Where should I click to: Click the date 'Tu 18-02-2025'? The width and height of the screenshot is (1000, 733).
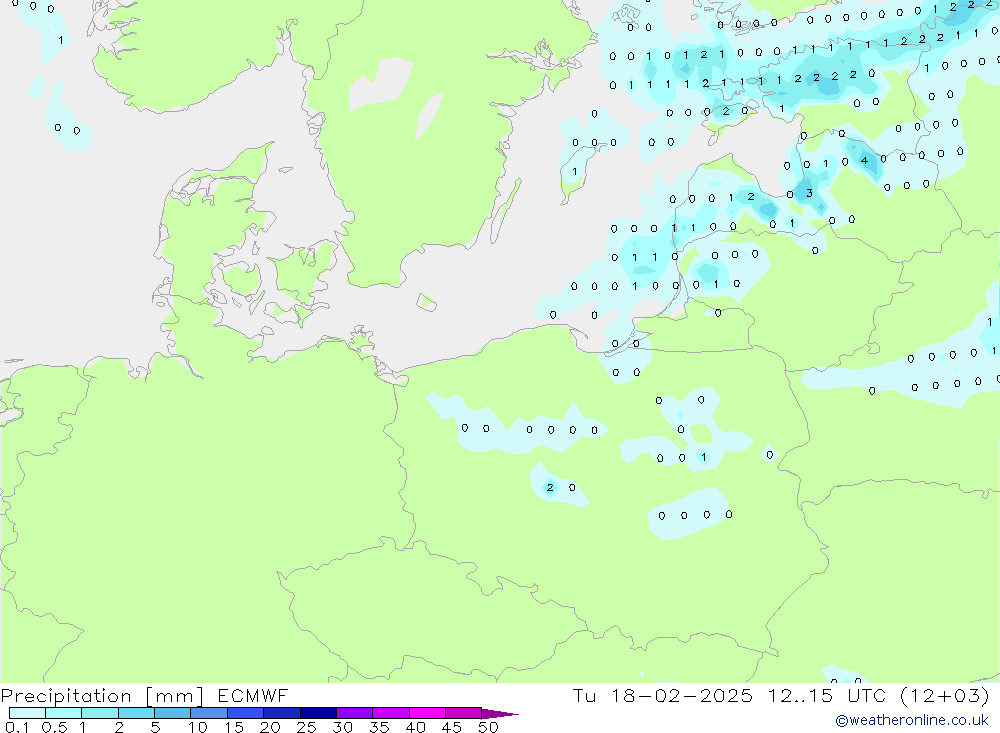(663, 695)
